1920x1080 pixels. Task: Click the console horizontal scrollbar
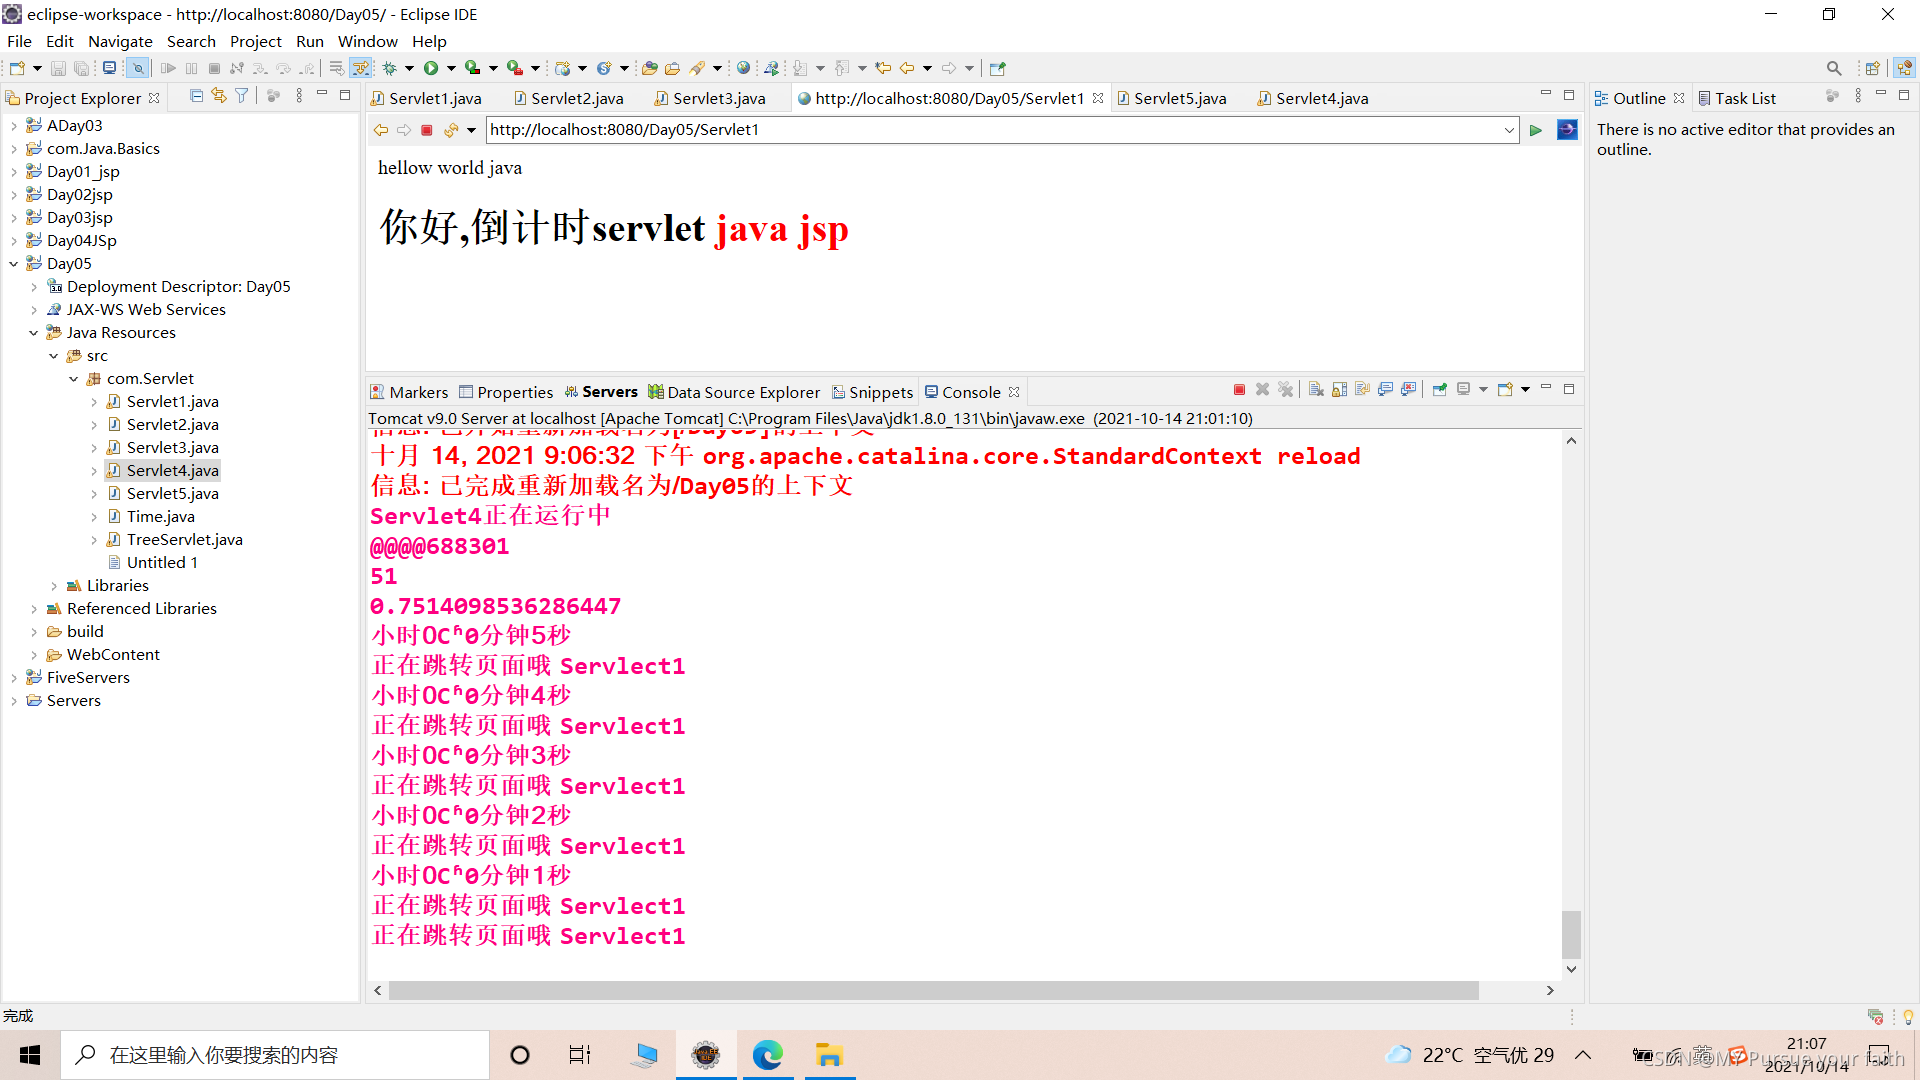932,990
